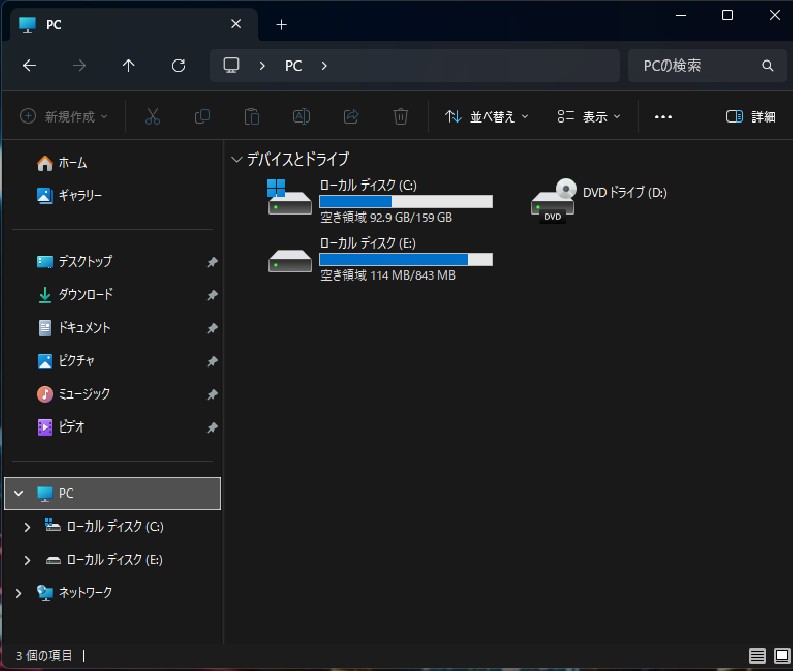Click chevron after PC in address bar

pos(324,66)
